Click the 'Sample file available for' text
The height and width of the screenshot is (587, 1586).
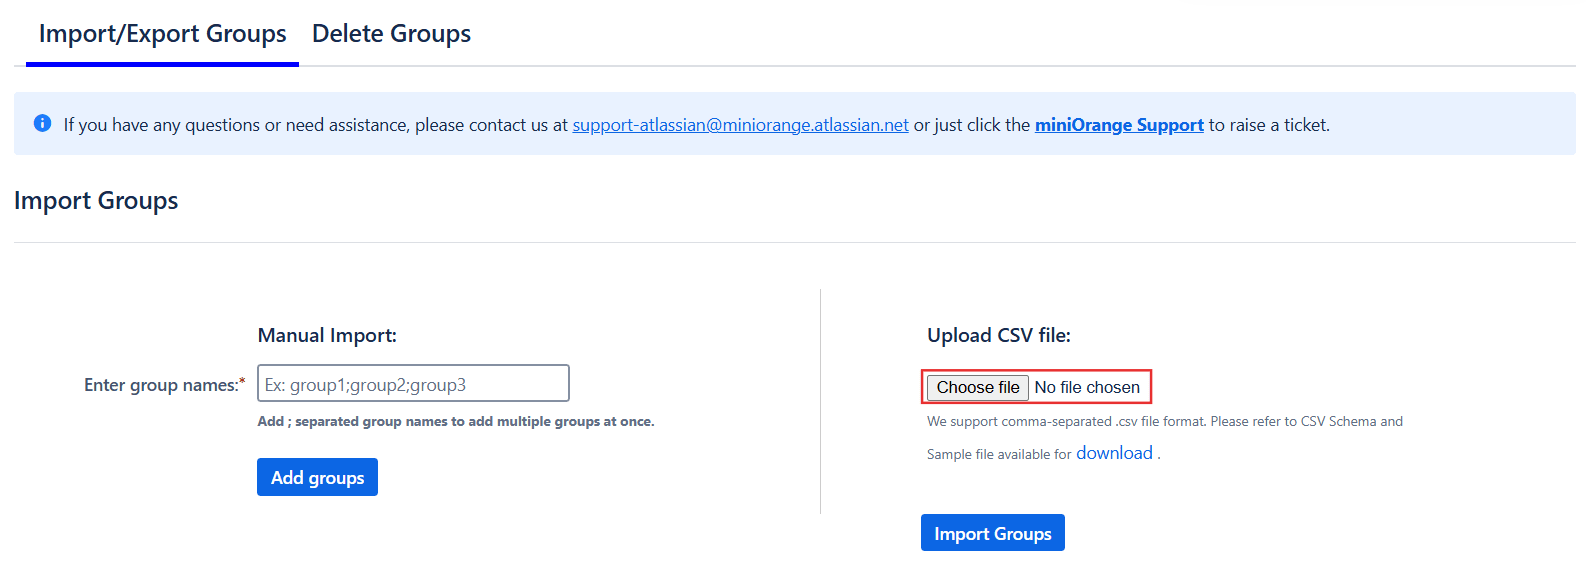[998, 454]
